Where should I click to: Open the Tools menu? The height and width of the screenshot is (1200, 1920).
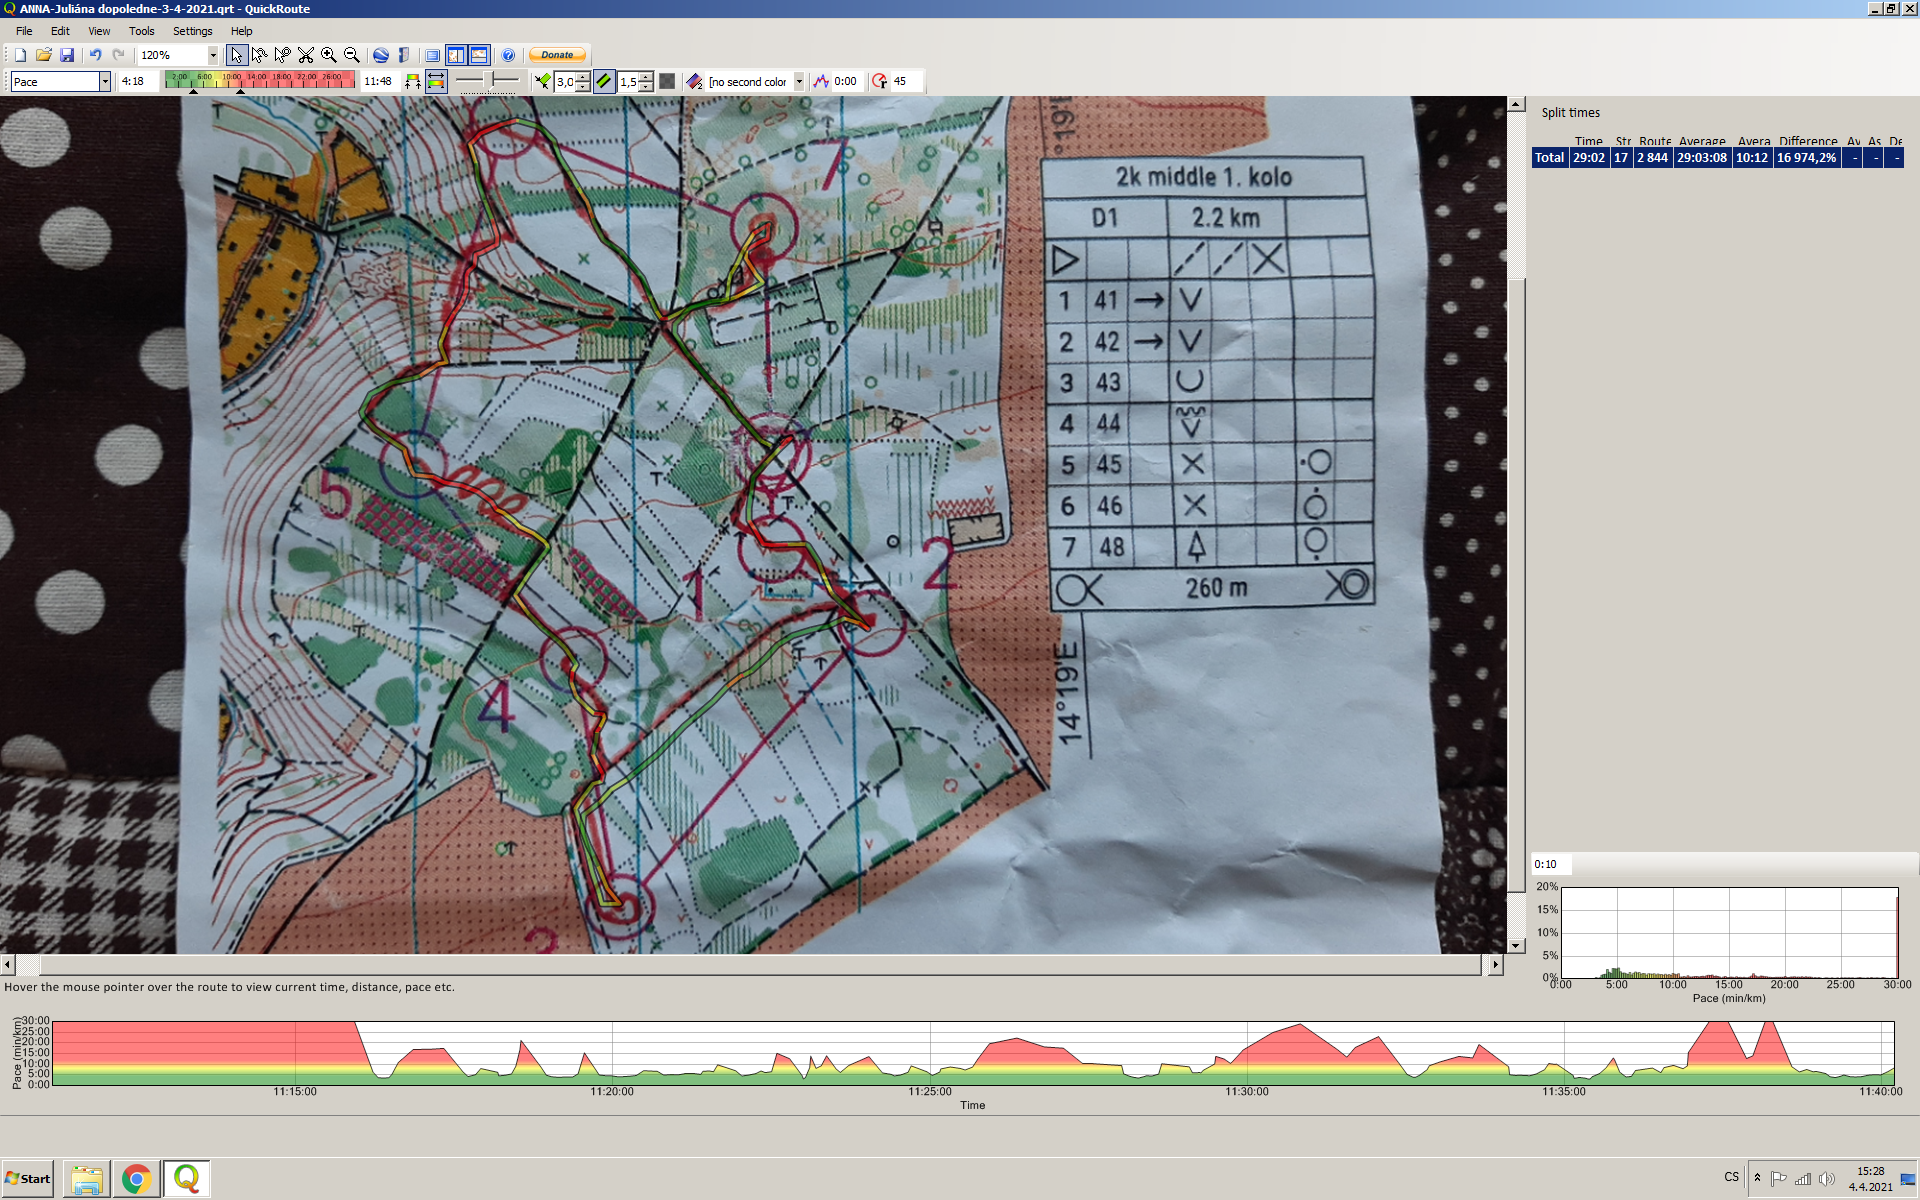click(x=141, y=31)
